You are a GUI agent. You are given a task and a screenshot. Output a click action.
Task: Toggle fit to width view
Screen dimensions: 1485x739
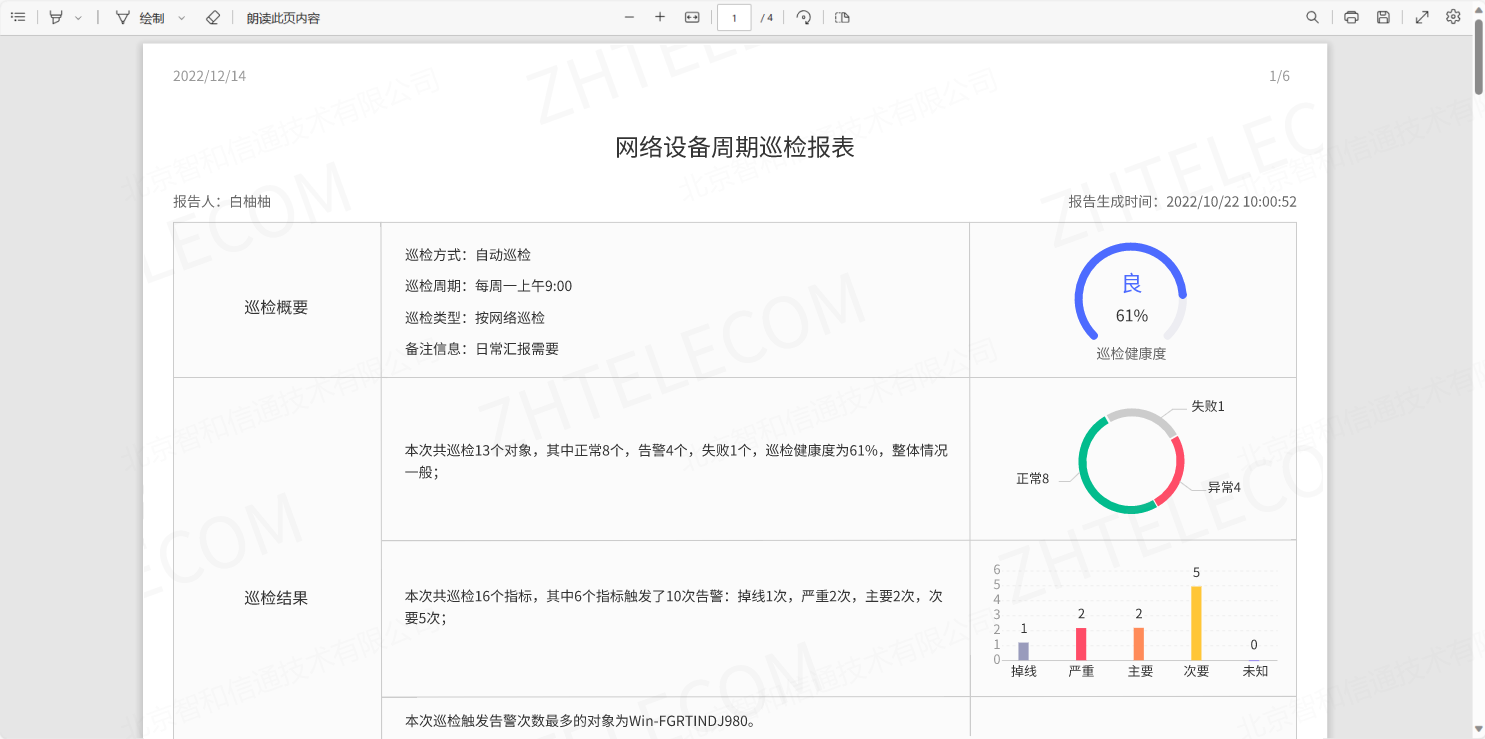[x=692, y=17]
